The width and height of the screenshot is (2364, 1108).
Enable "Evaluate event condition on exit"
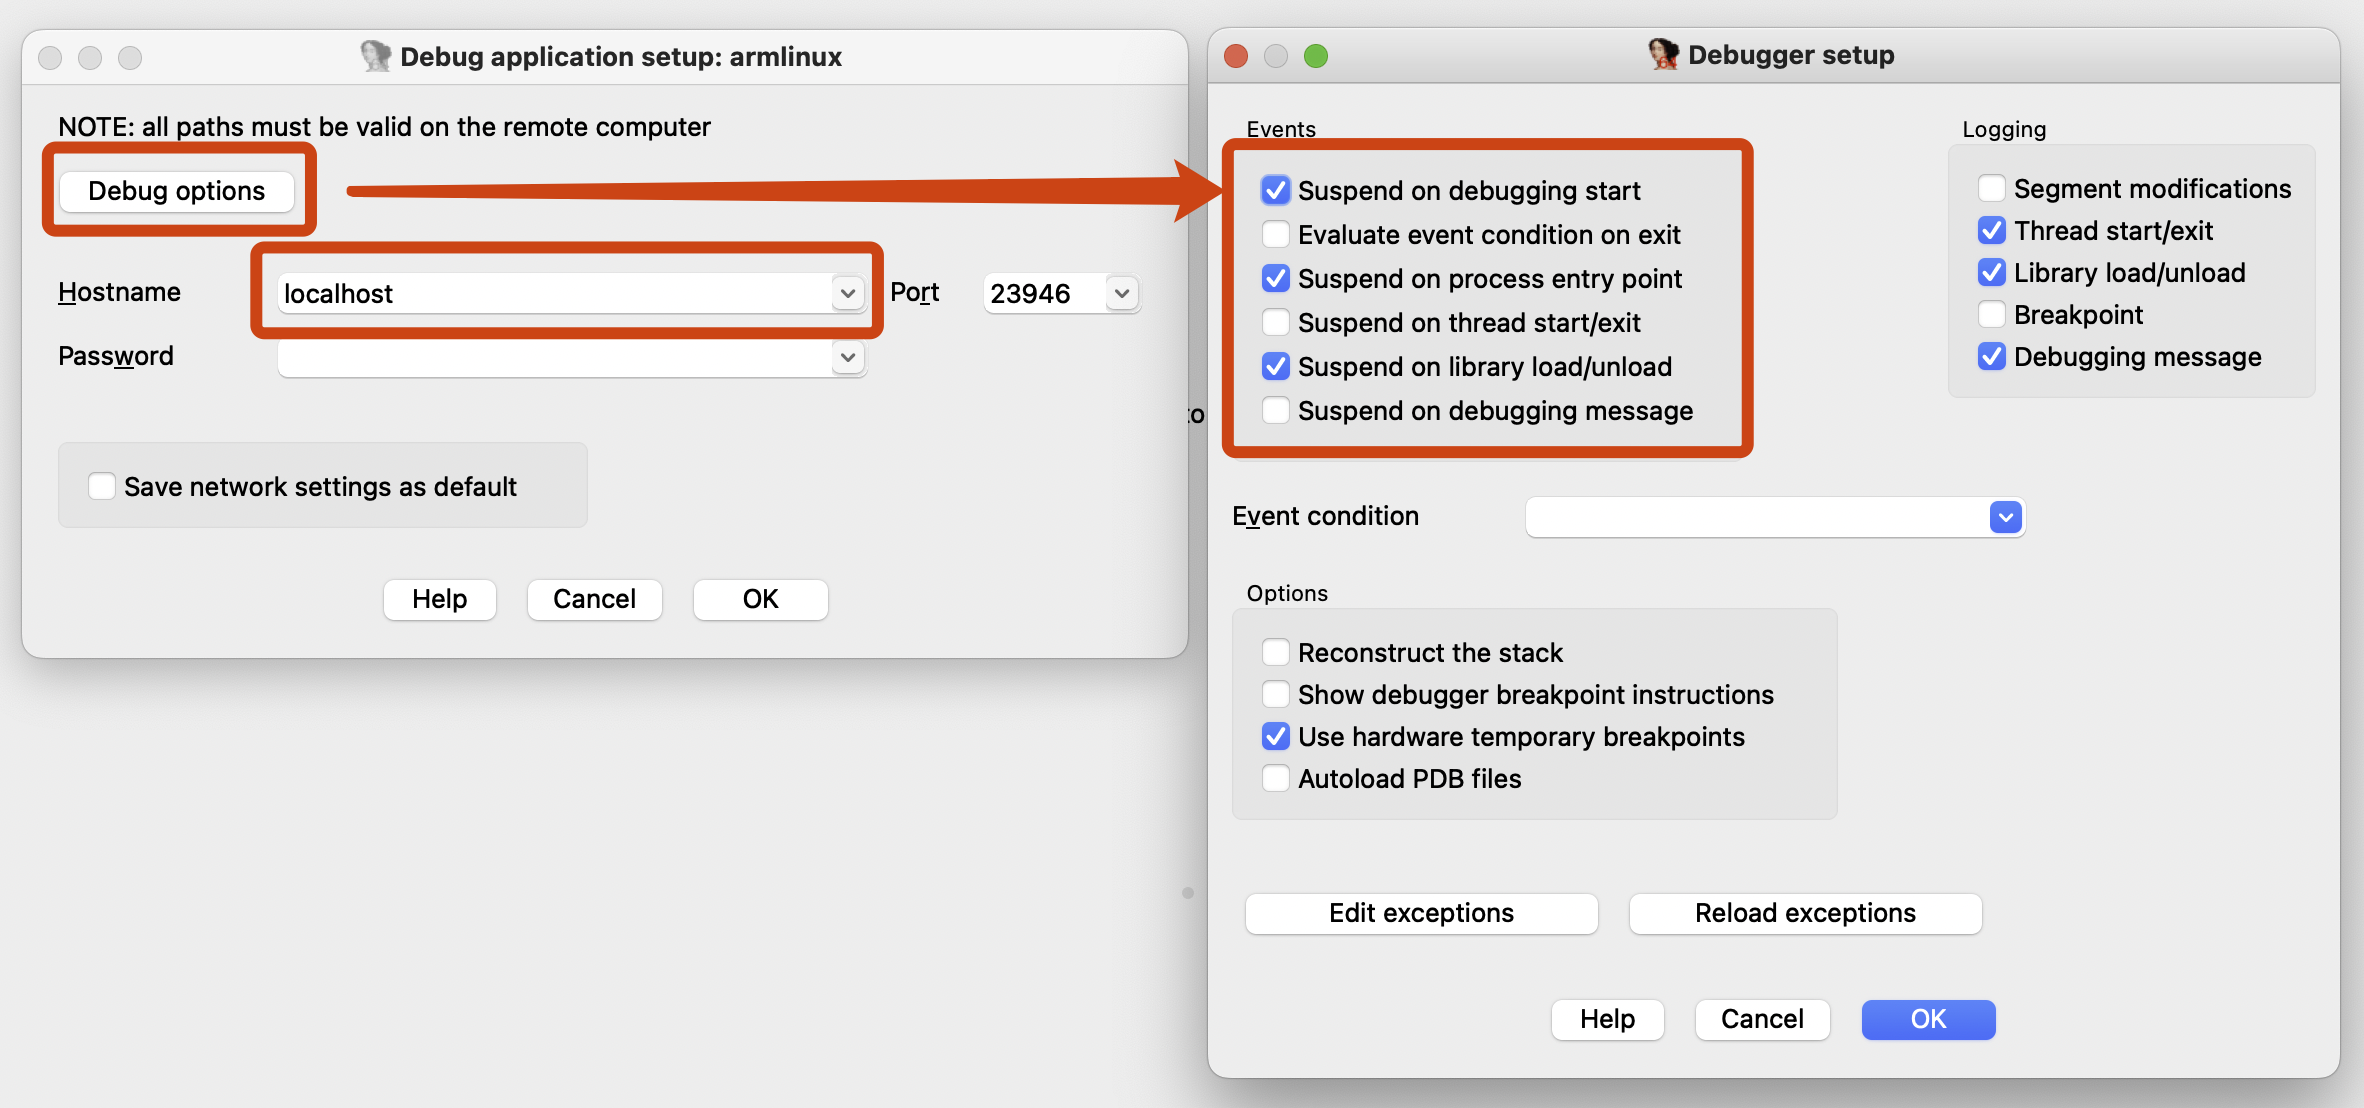point(1275,234)
